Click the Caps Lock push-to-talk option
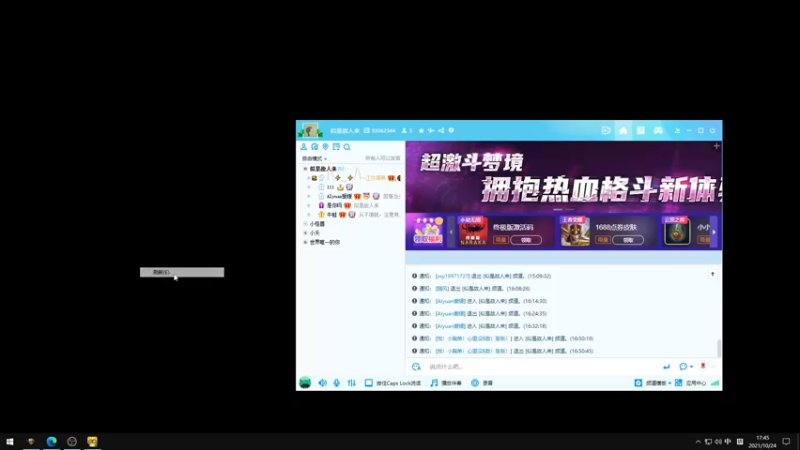Screen dimensions: 800x450 coord(393,383)
